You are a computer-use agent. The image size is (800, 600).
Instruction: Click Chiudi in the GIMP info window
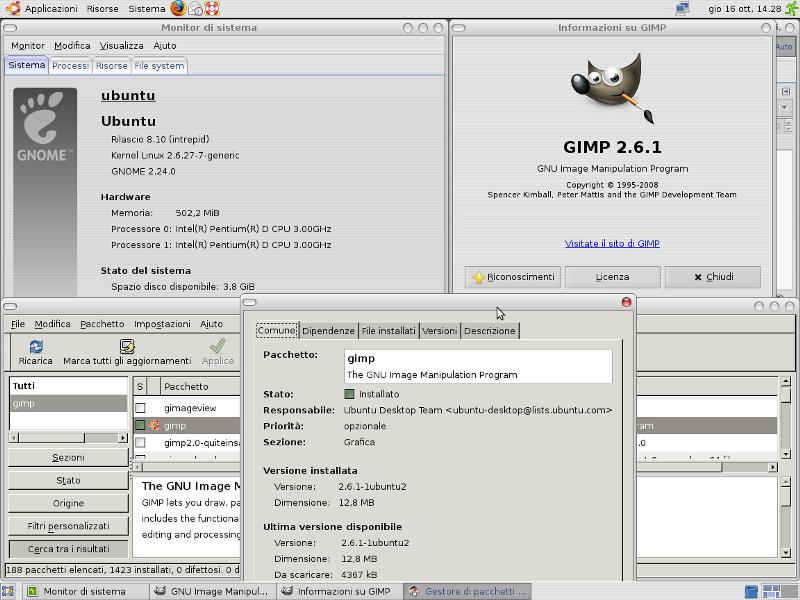713,277
